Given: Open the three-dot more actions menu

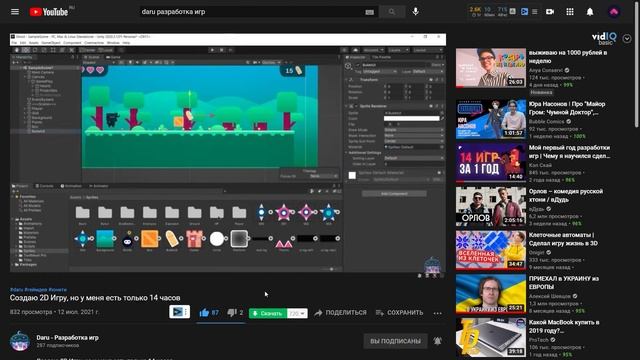Looking at the screenshot, I should tap(438, 313).
